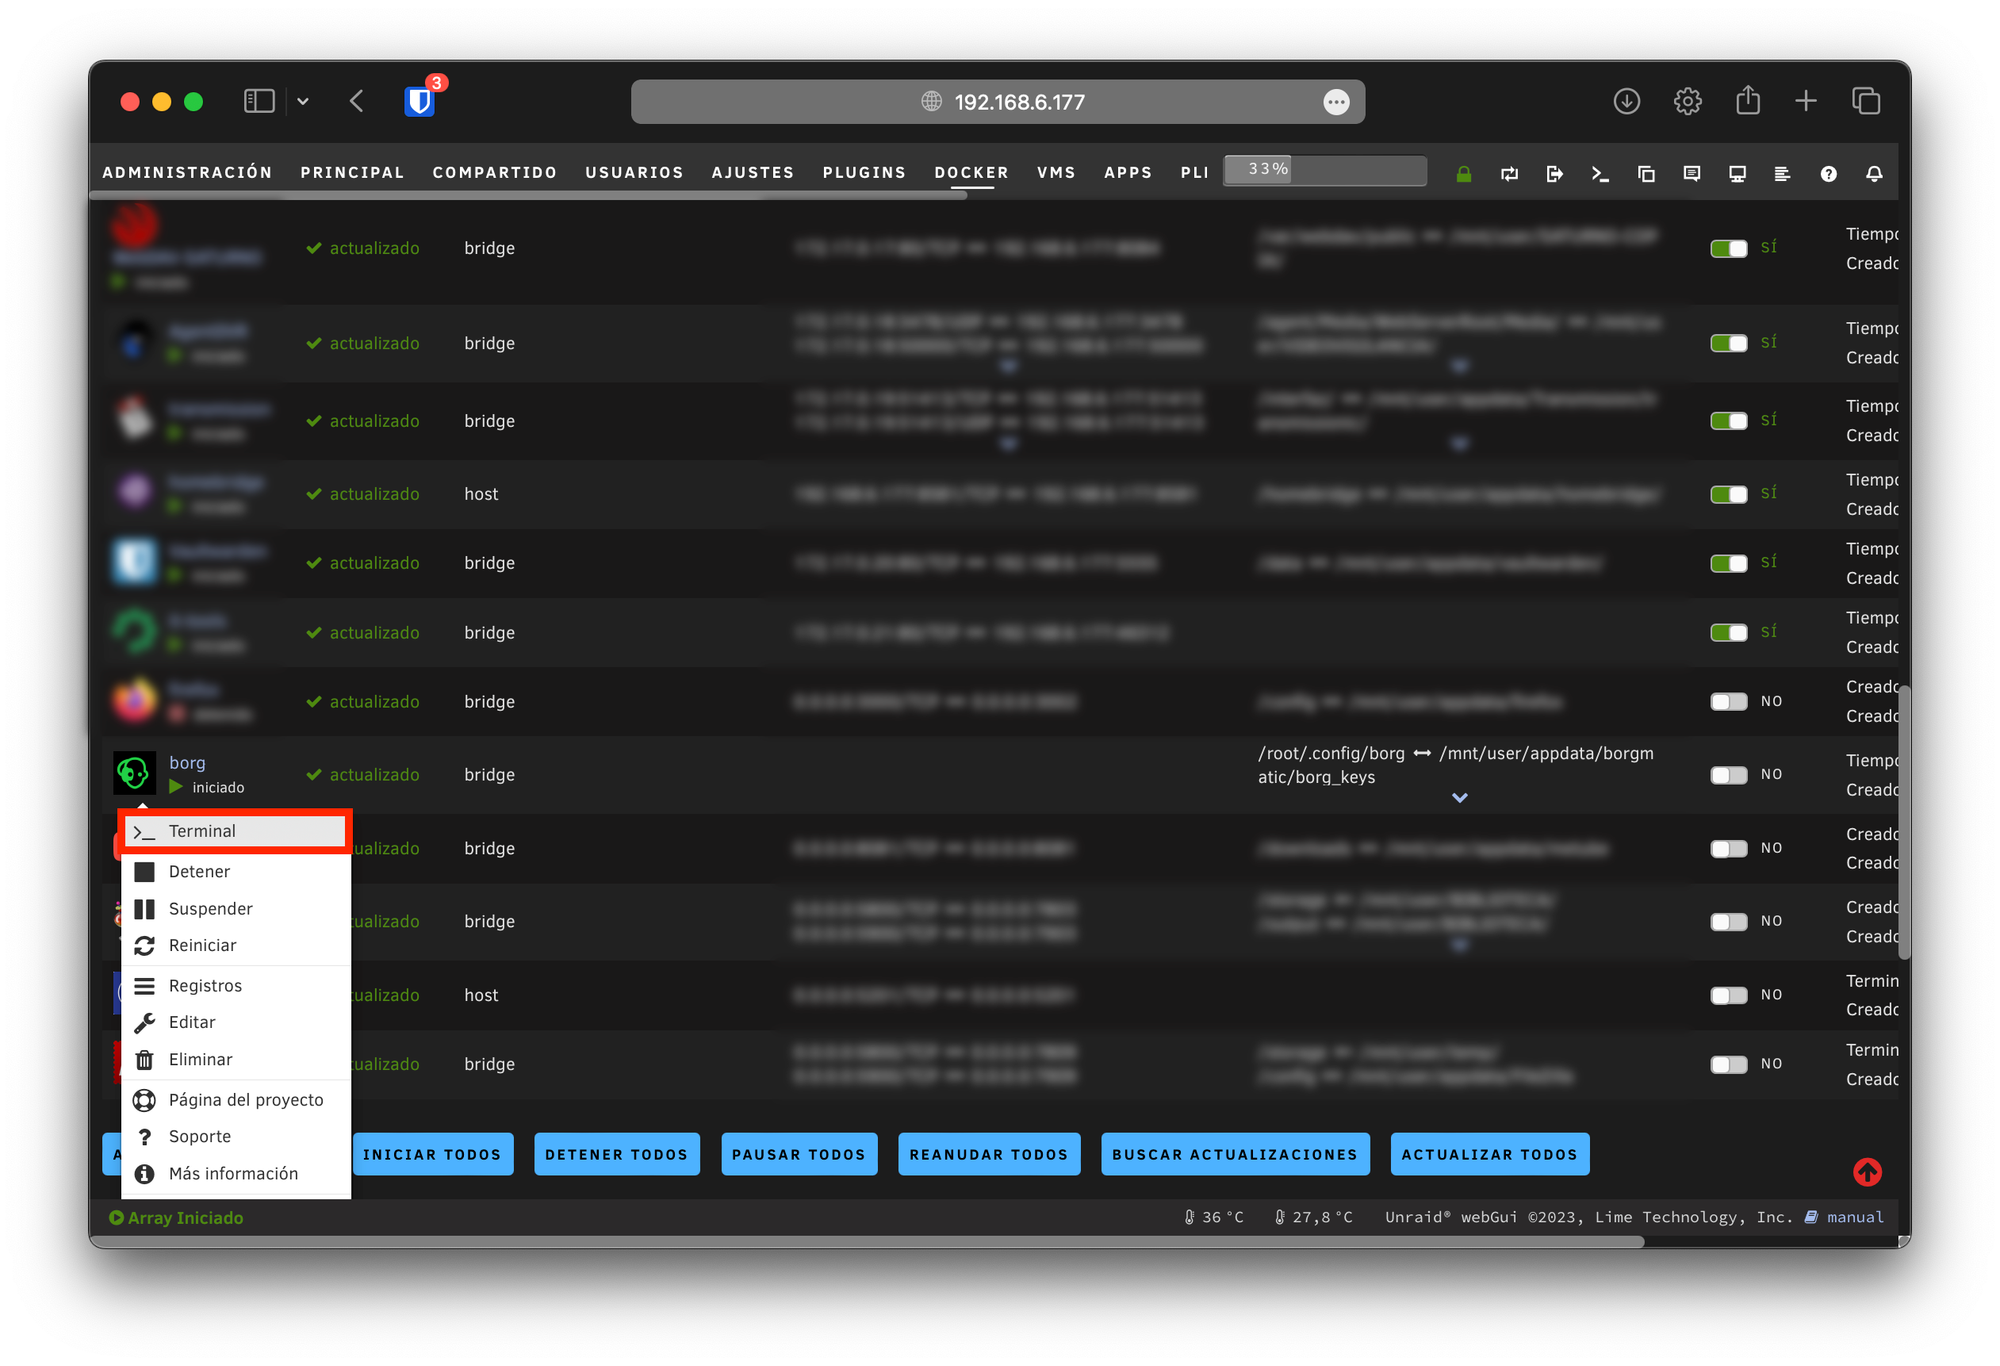Open a new tab with plus icon

(x=1806, y=101)
